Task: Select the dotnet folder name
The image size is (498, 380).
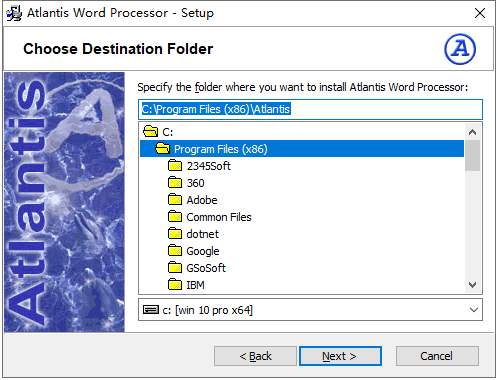Action: pos(202,234)
